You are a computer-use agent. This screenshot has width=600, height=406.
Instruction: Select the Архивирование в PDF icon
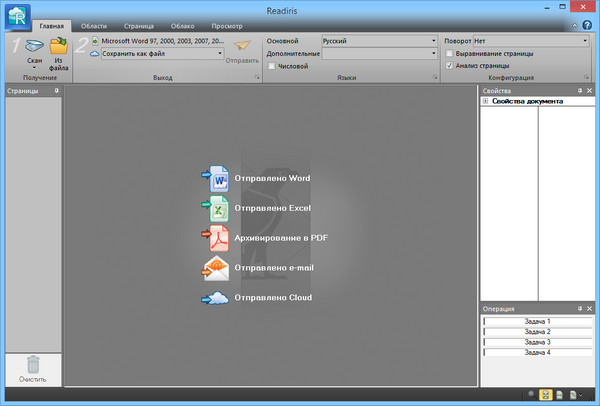coord(217,238)
